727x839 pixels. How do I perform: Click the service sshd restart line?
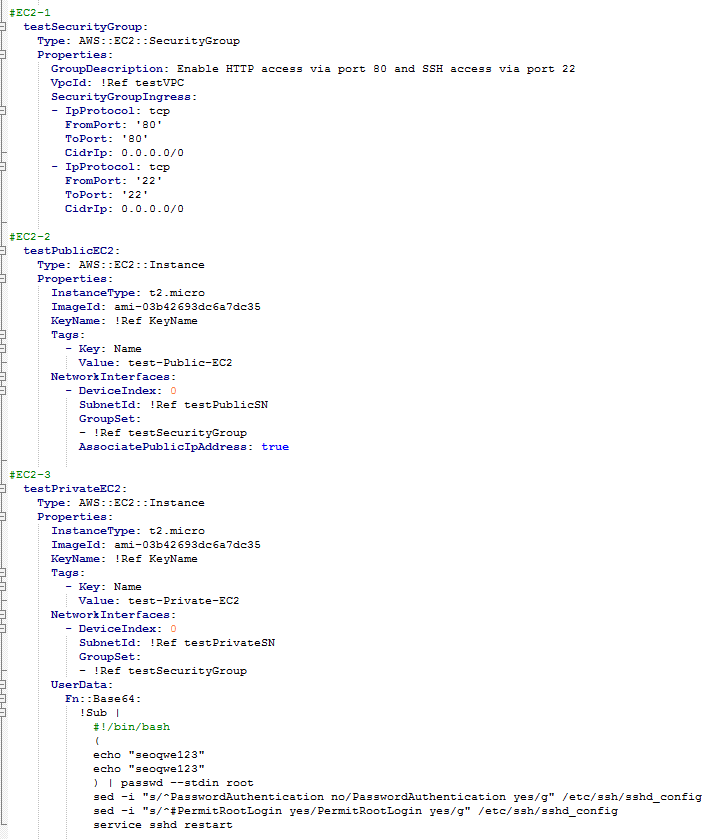click(163, 825)
